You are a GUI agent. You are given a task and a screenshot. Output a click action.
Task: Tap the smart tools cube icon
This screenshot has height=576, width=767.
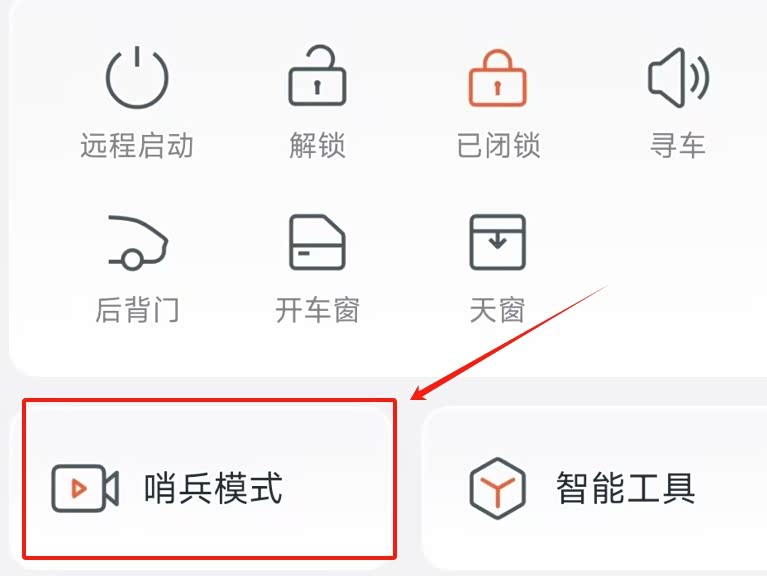[x=497, y=488]
